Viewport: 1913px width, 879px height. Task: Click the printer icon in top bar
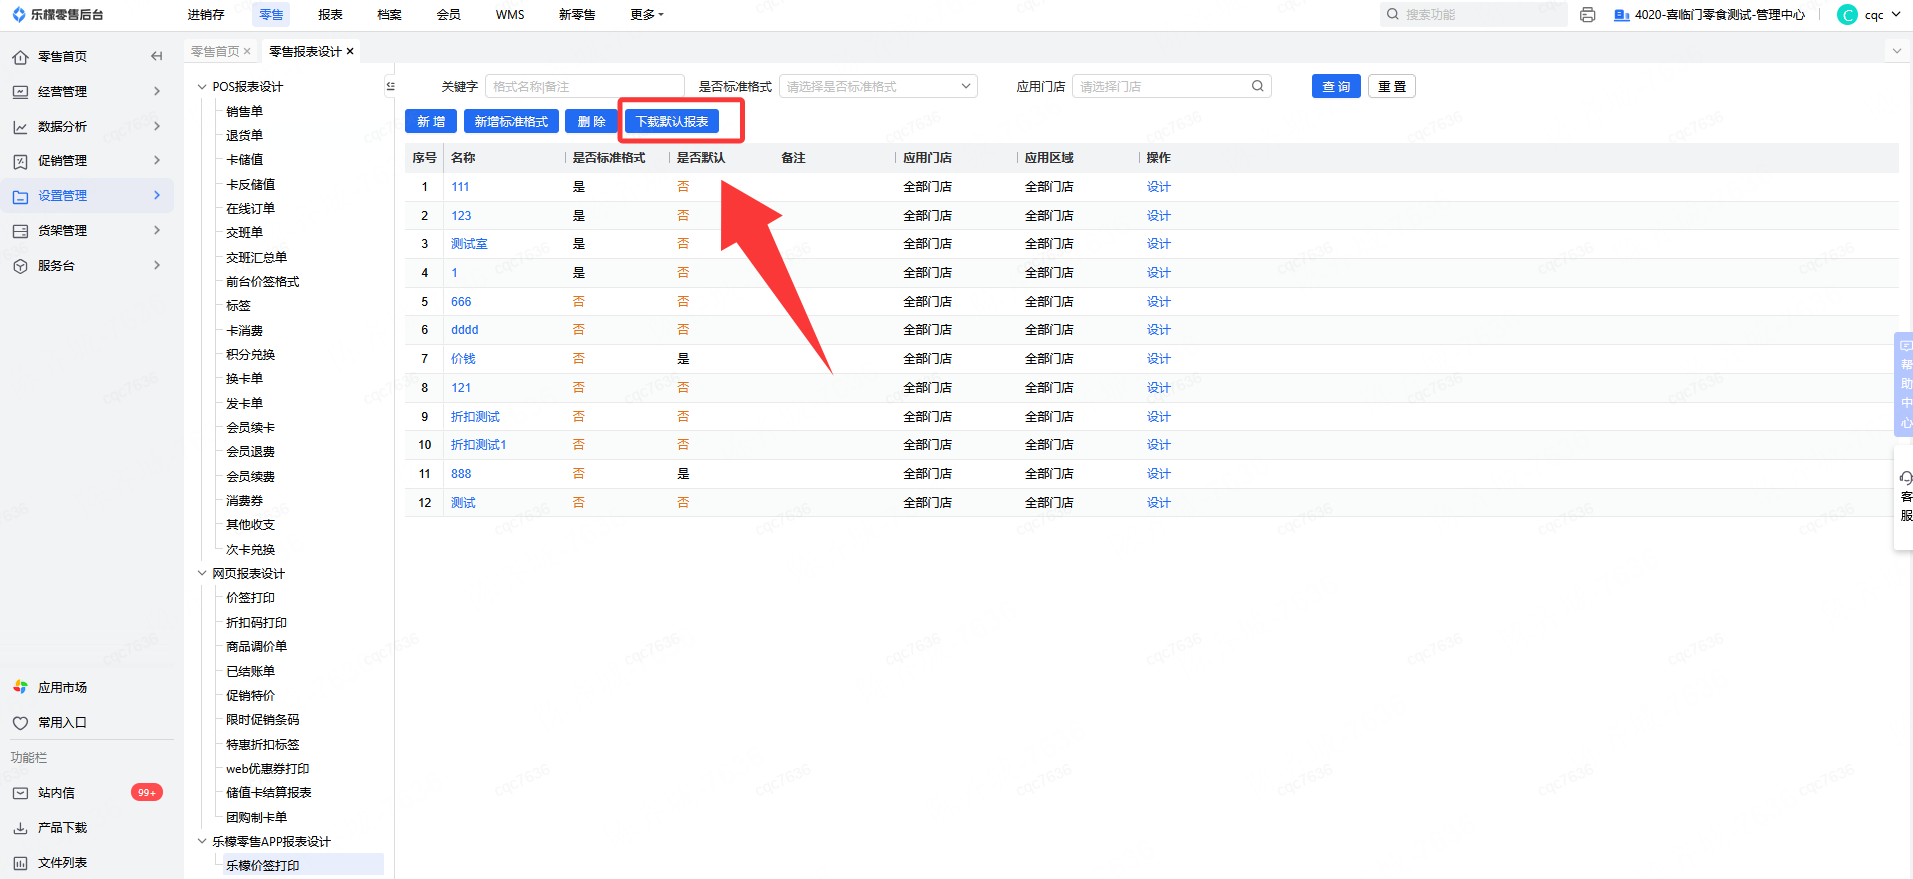pyautogui.click(x=1587, y=15)
